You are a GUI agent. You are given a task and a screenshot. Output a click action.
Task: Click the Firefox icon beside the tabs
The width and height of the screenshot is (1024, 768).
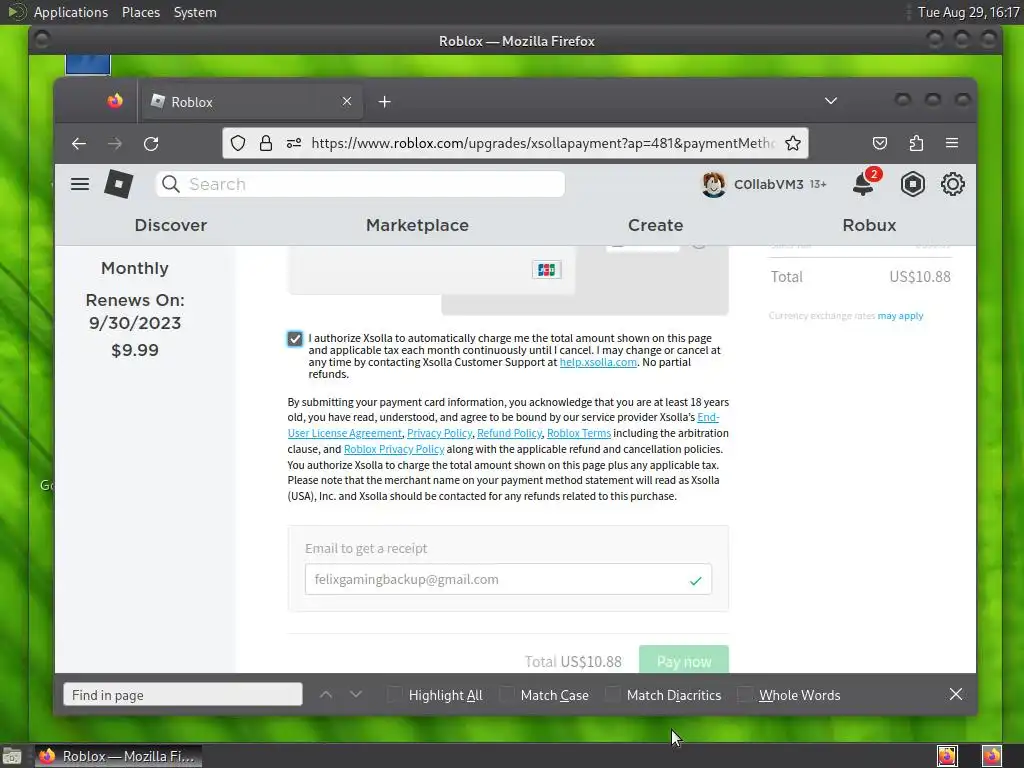coord(115,101)
